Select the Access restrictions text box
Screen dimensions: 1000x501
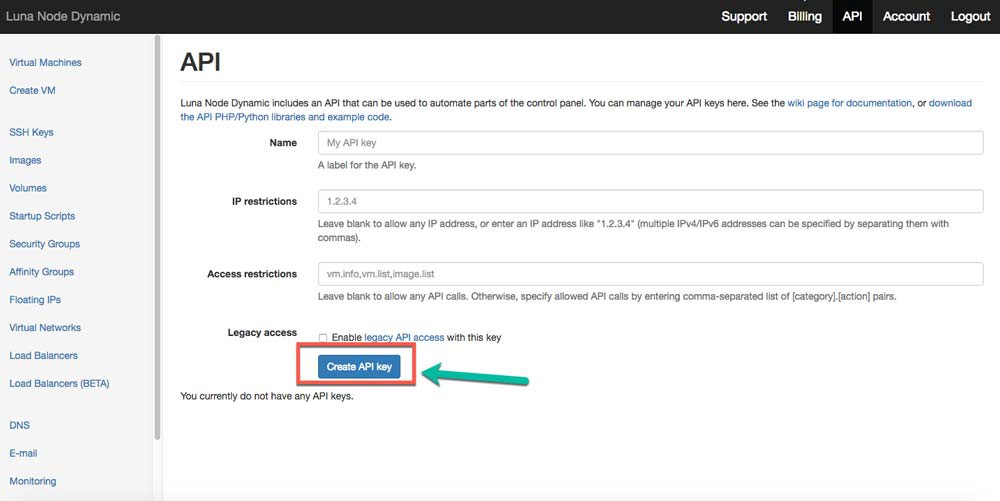(650, 273)
